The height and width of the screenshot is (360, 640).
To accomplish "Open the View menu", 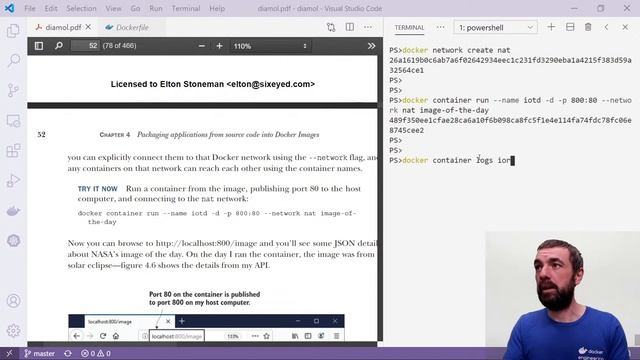I will point(113,8).
